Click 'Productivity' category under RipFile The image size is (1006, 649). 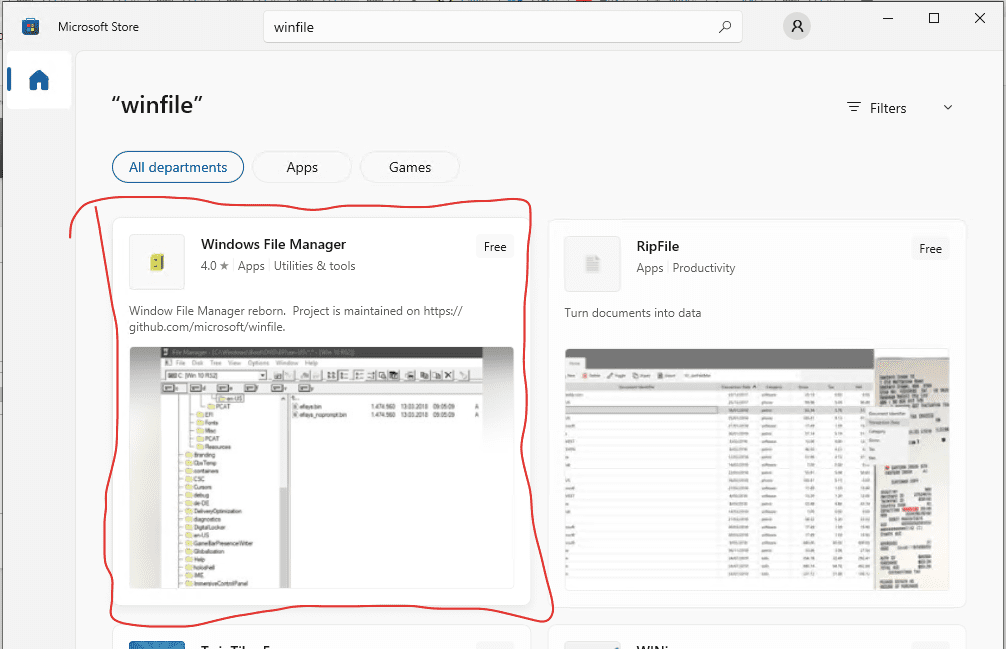pyautogui.click(x=704, y=268)
